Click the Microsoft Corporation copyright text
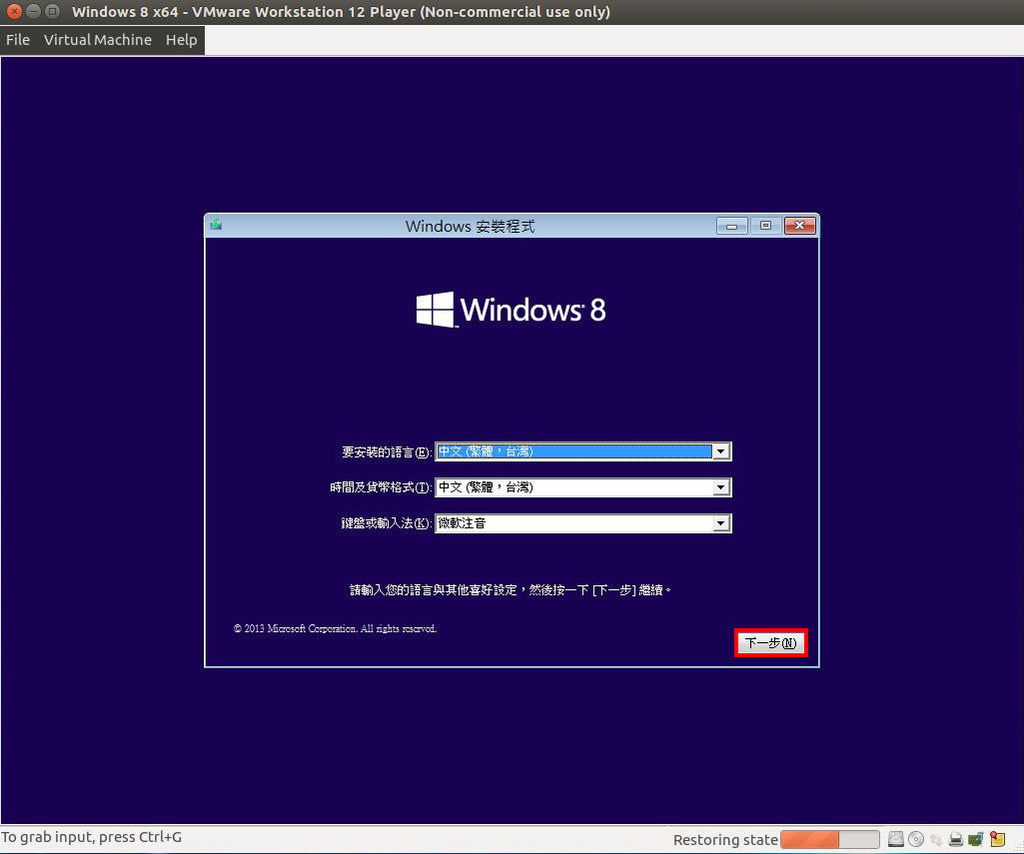1024x854 pixels. pyautogui.click(x=335, y=629)
